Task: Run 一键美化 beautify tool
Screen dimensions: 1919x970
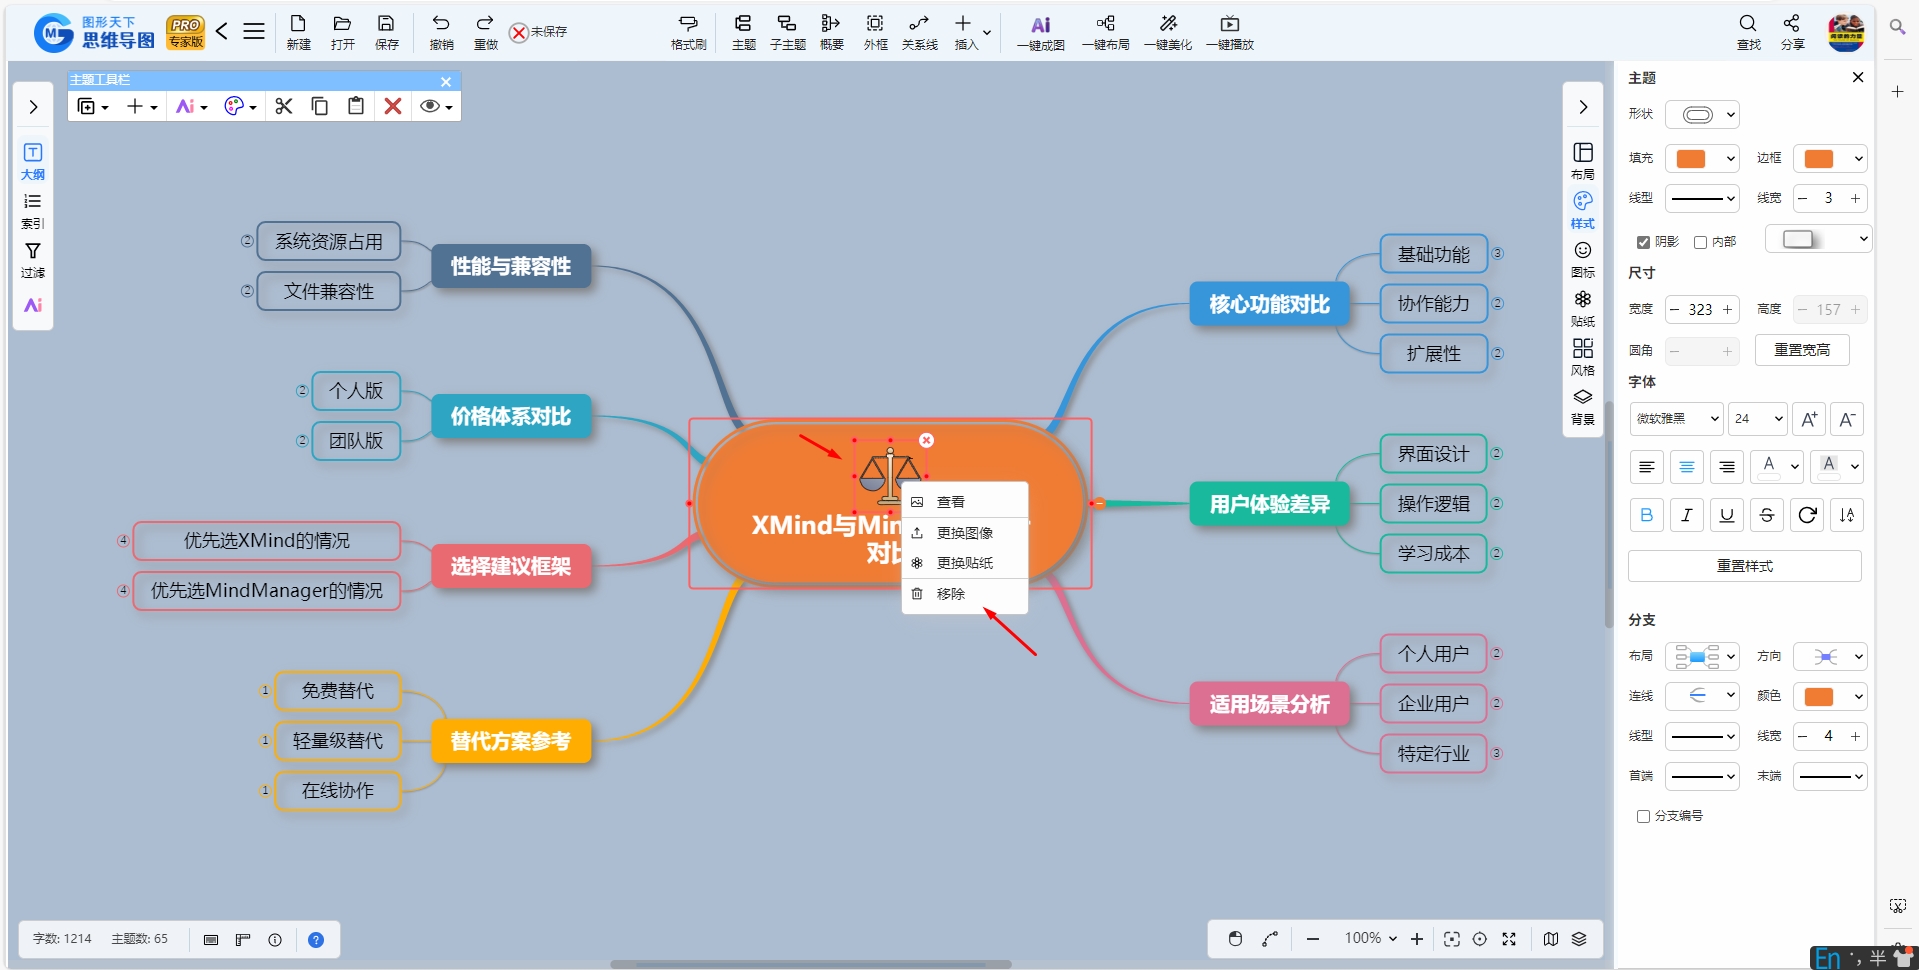Action: pyautogui.click(x=1168, y=32)
